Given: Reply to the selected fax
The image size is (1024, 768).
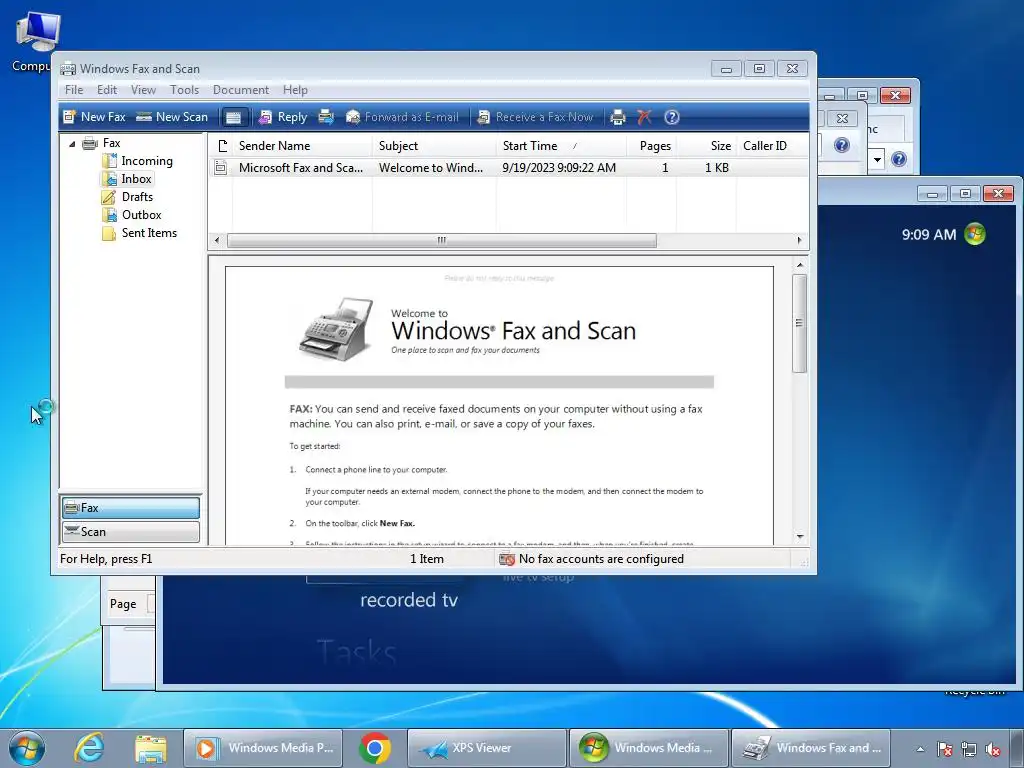Looking at the screenshot, I should 283,117.
